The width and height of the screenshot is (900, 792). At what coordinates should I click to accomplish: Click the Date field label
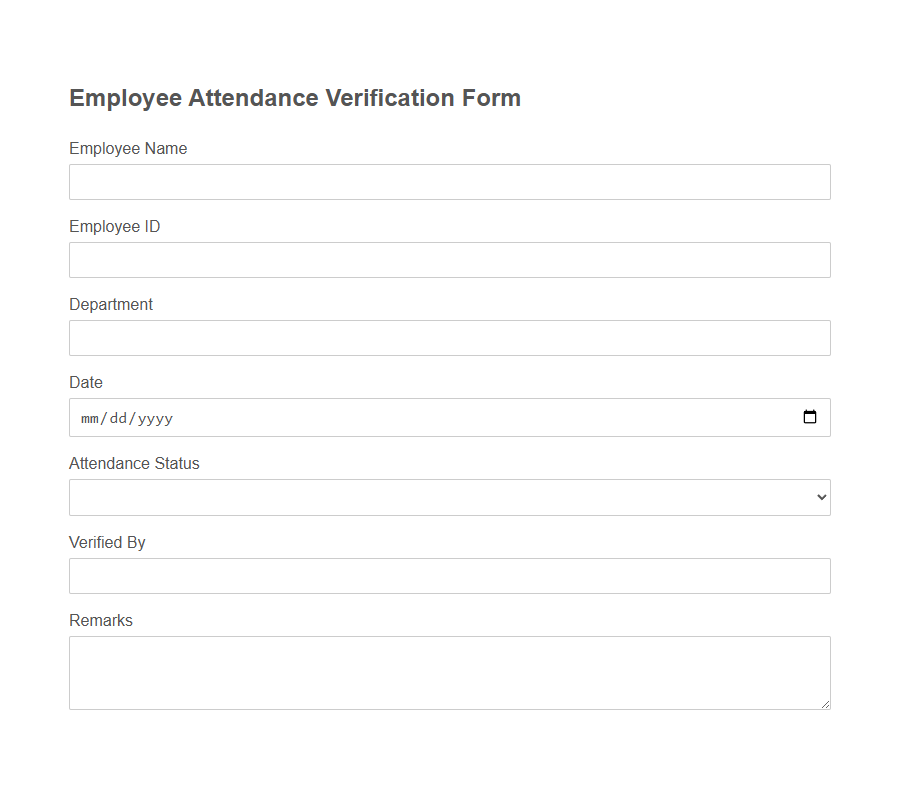tap(85, 382)
